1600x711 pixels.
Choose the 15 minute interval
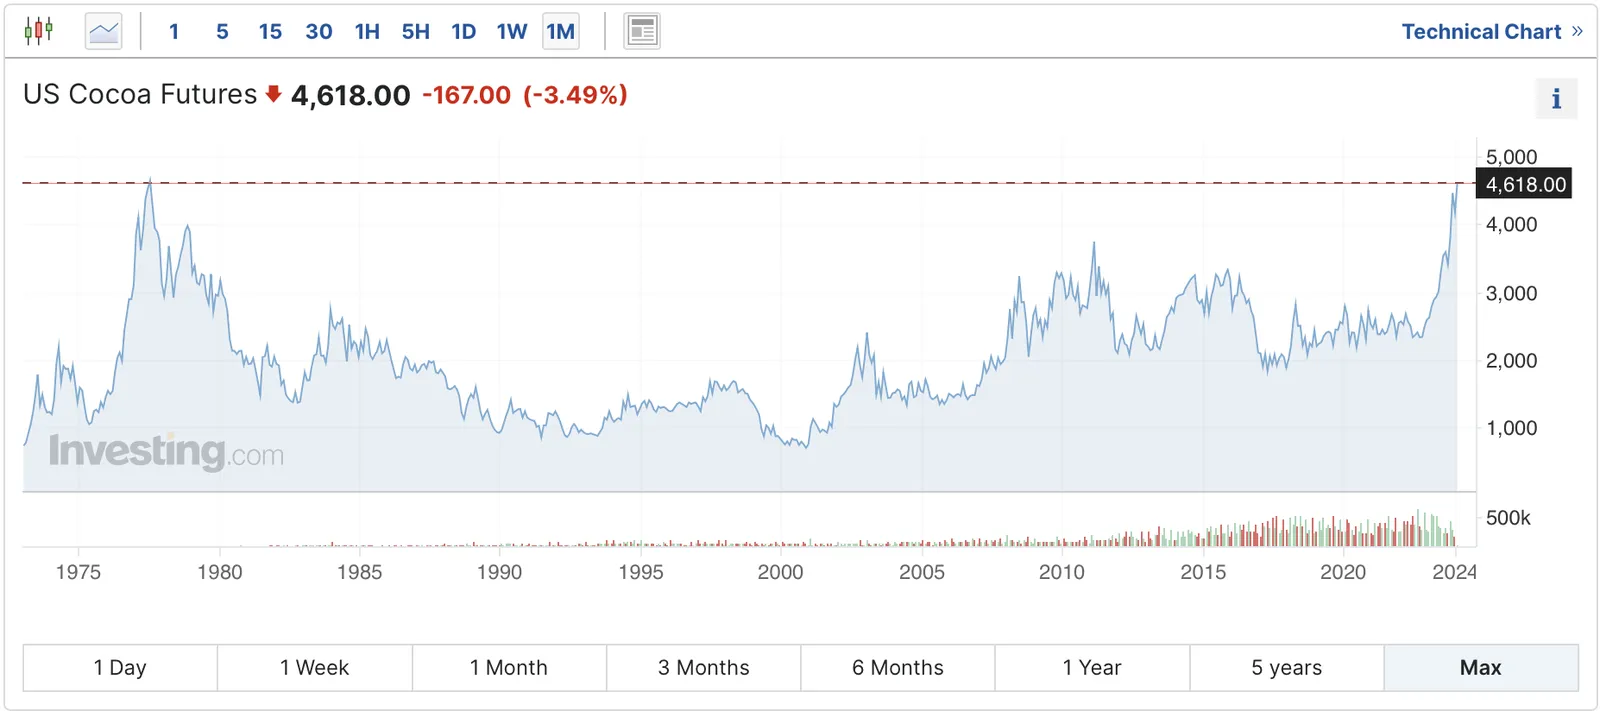coord(270,32)
